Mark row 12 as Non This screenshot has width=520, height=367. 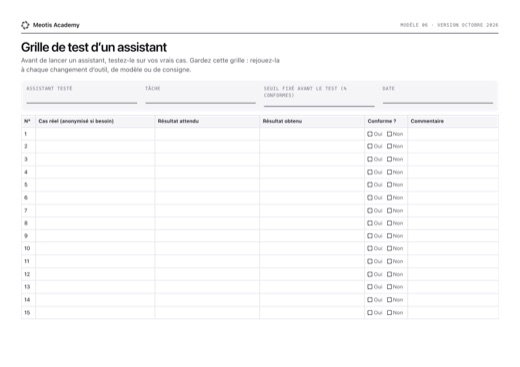pyautogui.click(x=389, y=274)
